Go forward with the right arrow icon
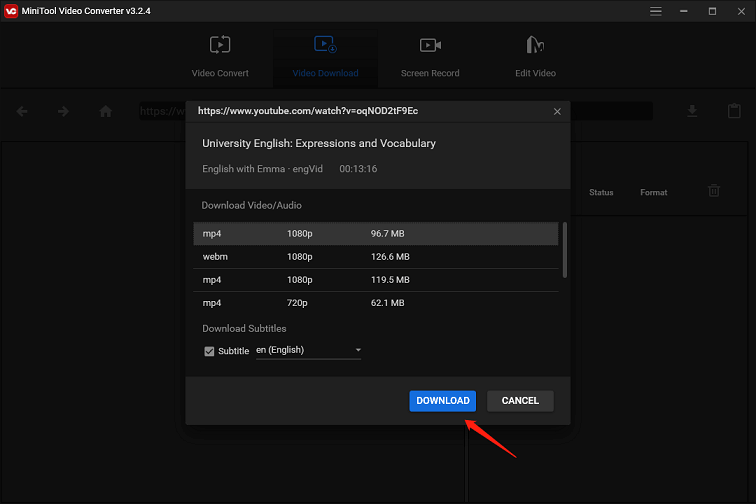This screenshot has width=756, height=504. pyautogui.click(x=63, y=111)
